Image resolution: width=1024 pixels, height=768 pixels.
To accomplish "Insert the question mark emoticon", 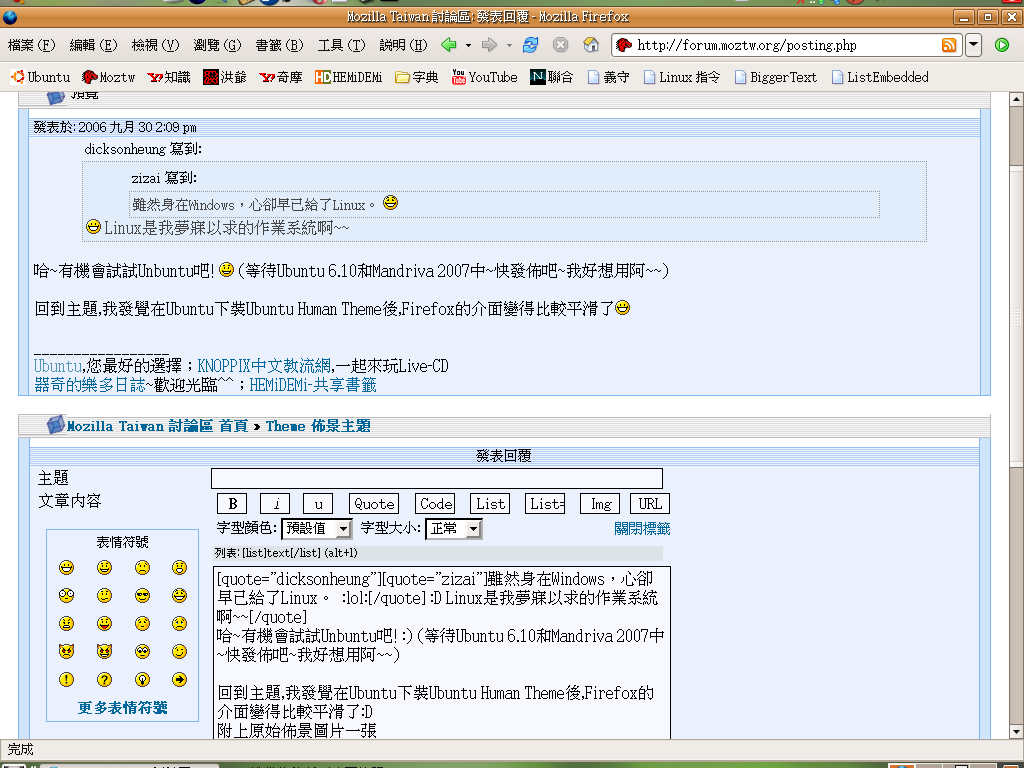I will [104, 680].
